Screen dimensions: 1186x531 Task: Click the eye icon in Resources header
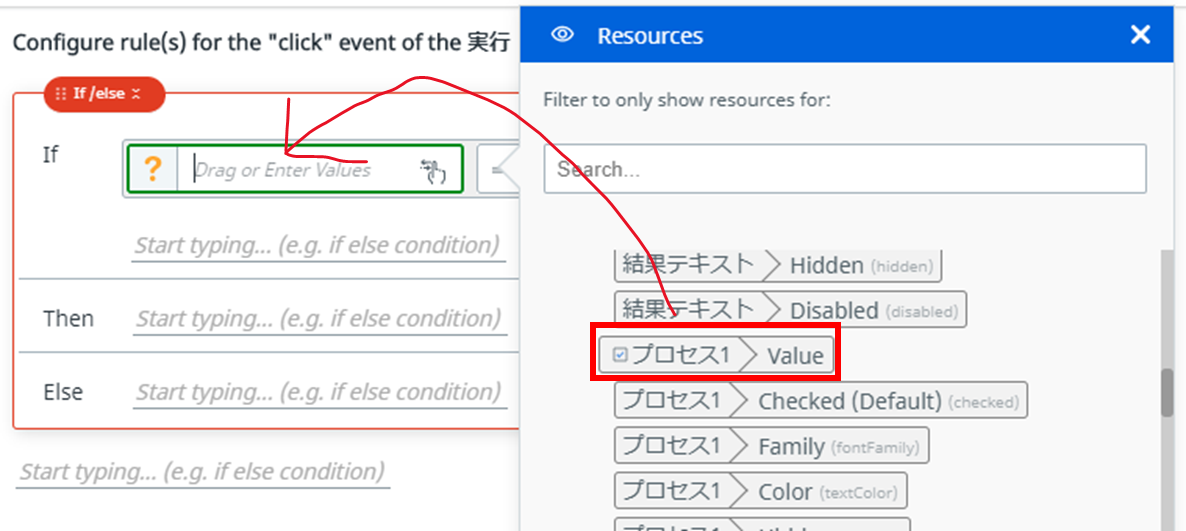point(563,35)
